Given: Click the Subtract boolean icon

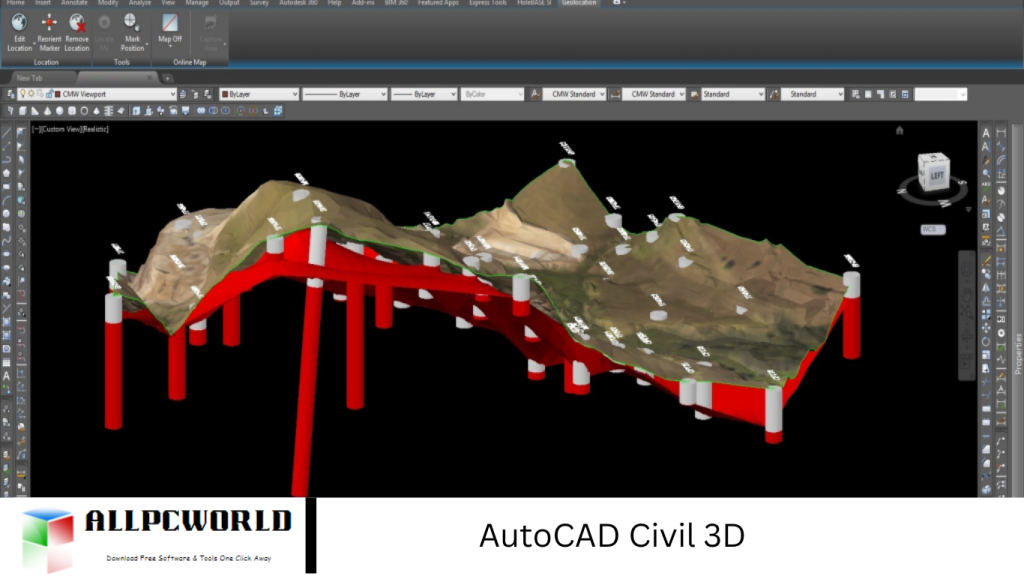Looking at the screenshot, I should click(214, 111).
